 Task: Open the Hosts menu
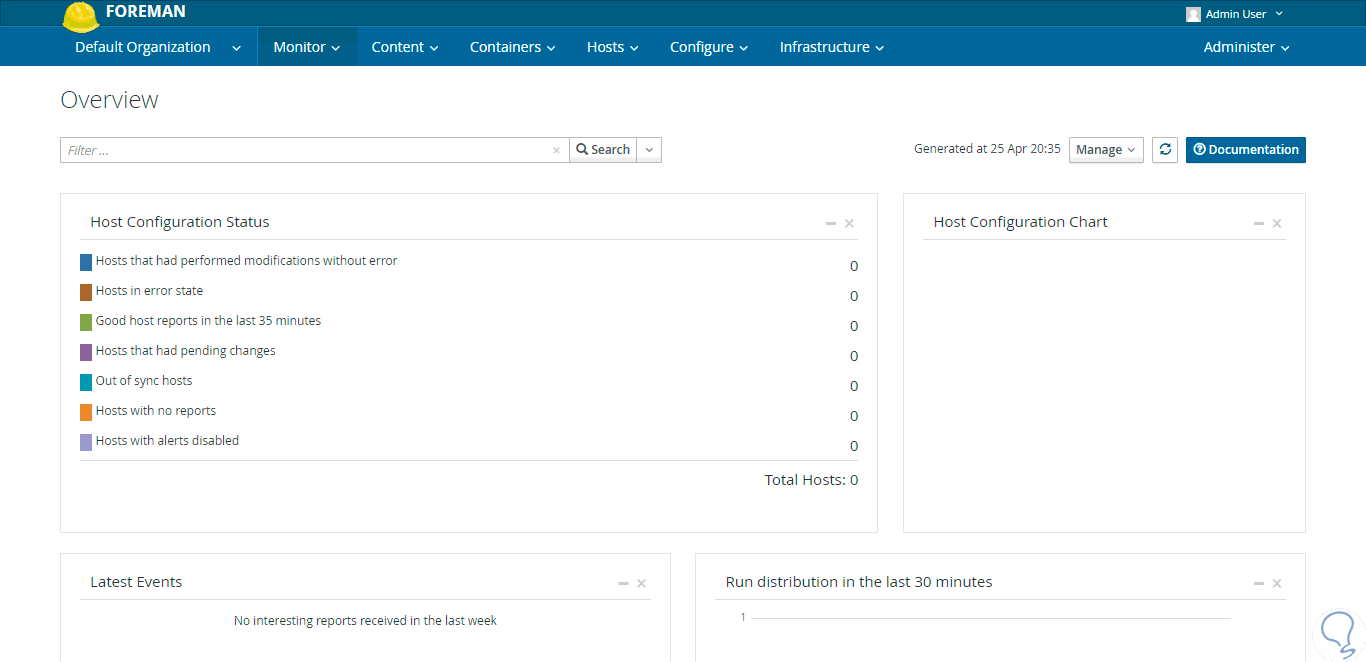[612, 47]
